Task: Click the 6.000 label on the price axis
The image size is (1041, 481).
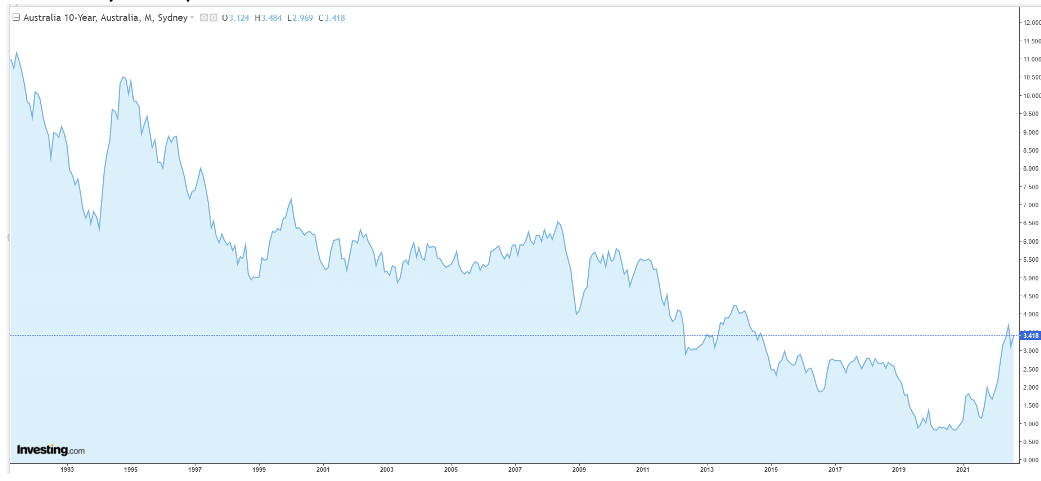Action: pos(1028,241)
